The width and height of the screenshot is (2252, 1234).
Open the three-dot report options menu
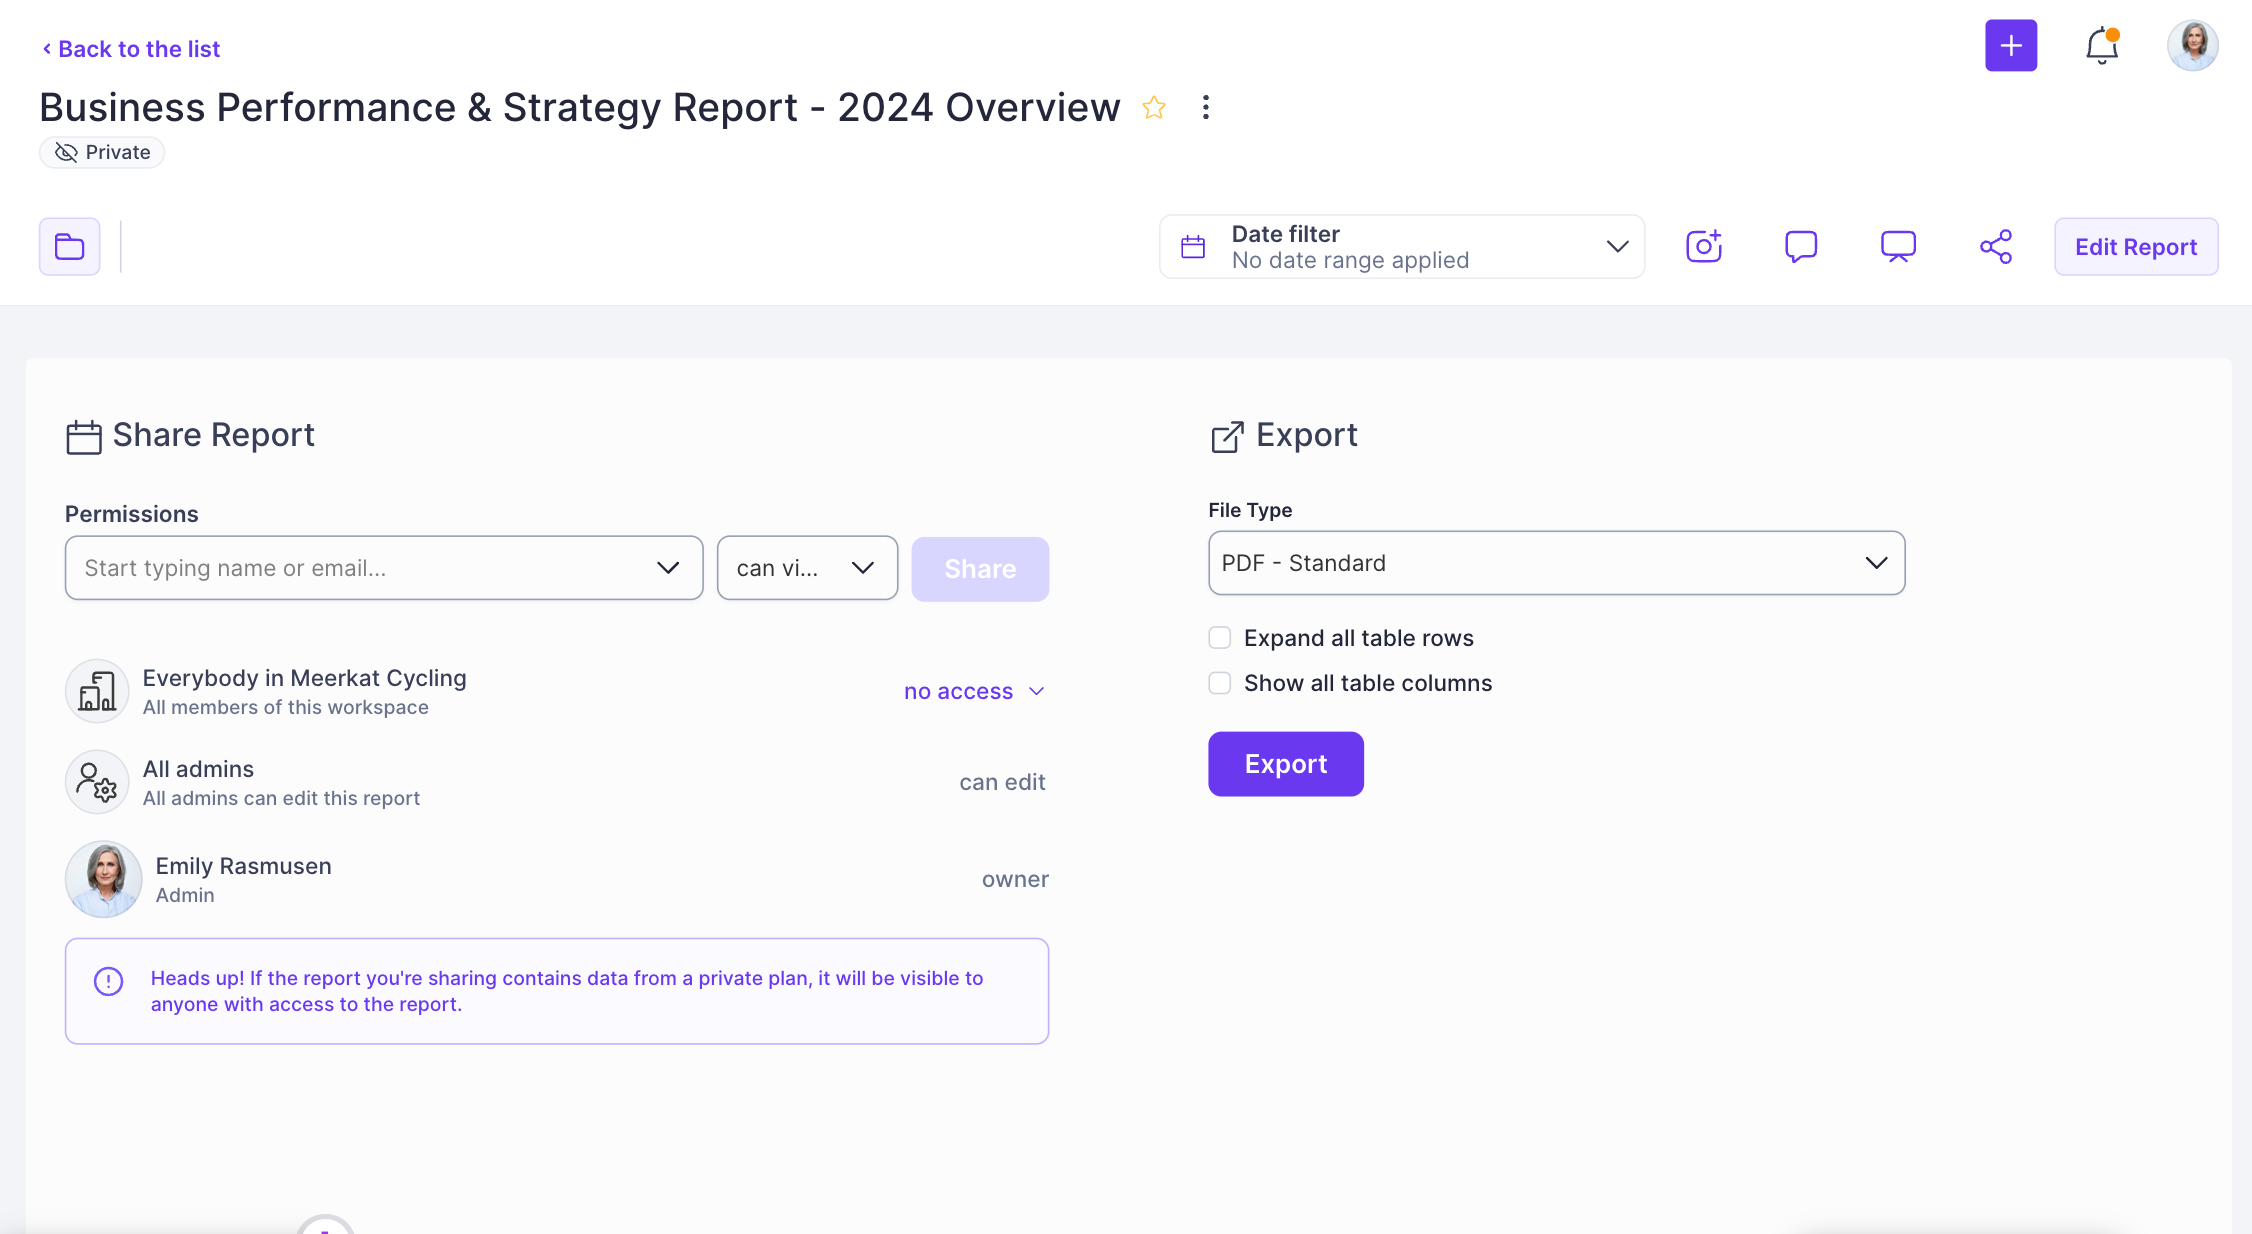[1206, 108]
